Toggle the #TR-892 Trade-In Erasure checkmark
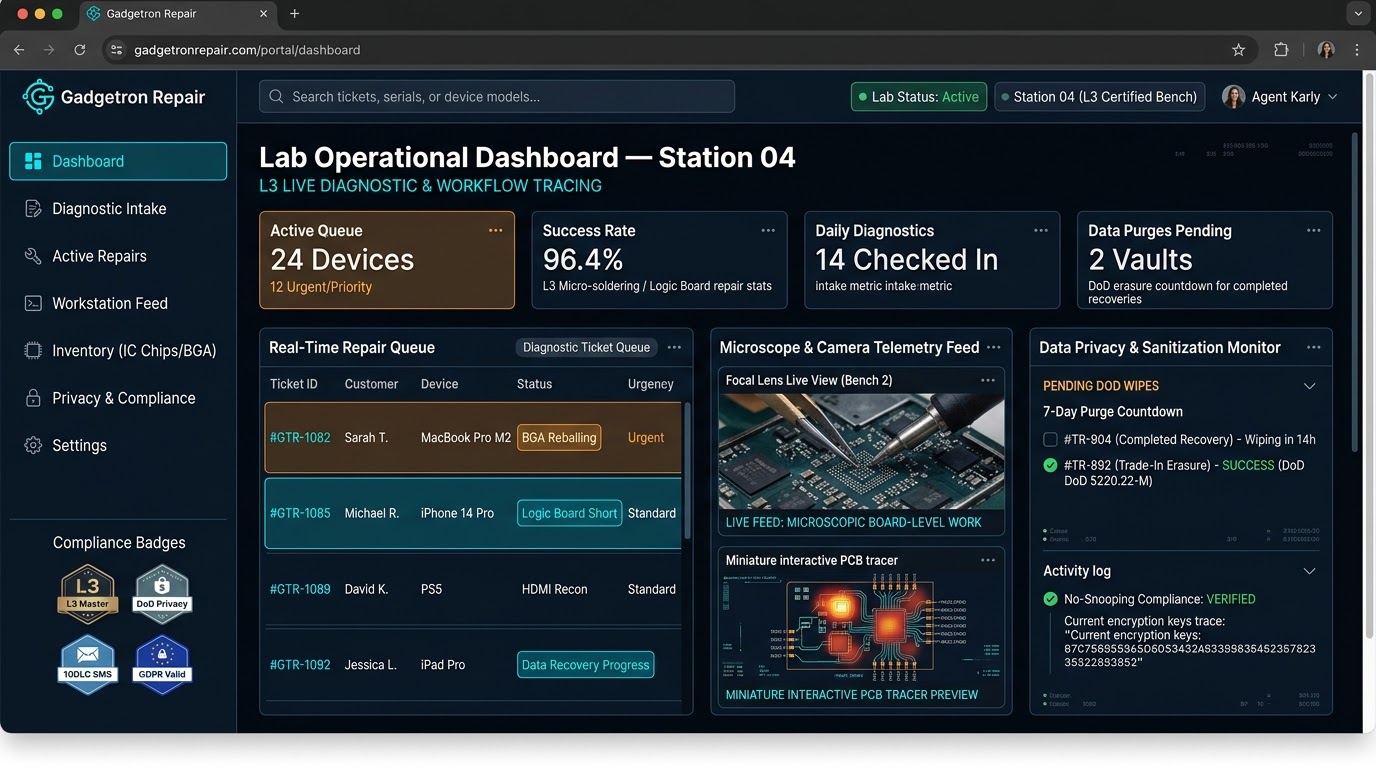This screenshot has height=768, width=1376. tap(1050, 465)
